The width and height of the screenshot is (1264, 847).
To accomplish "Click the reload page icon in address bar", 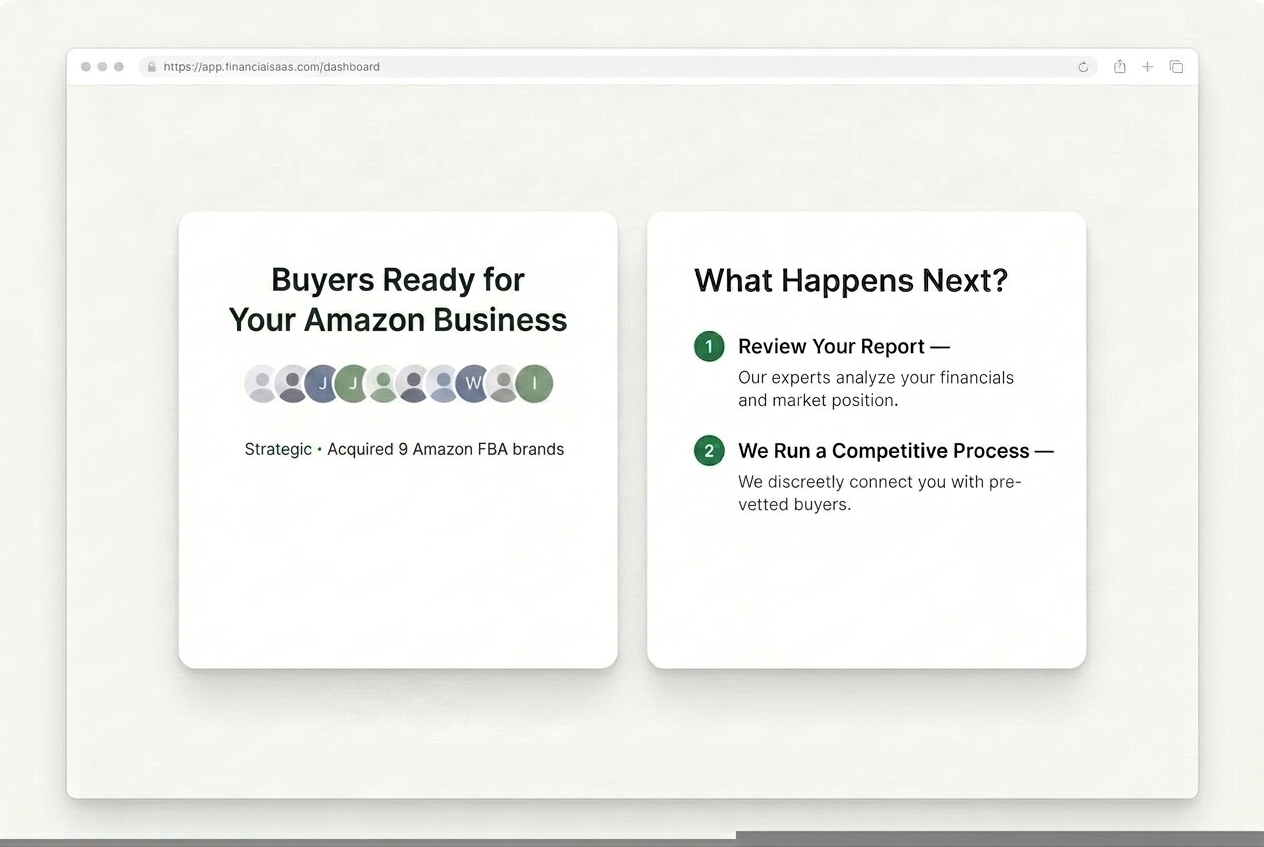I will tap(1083, 67).
